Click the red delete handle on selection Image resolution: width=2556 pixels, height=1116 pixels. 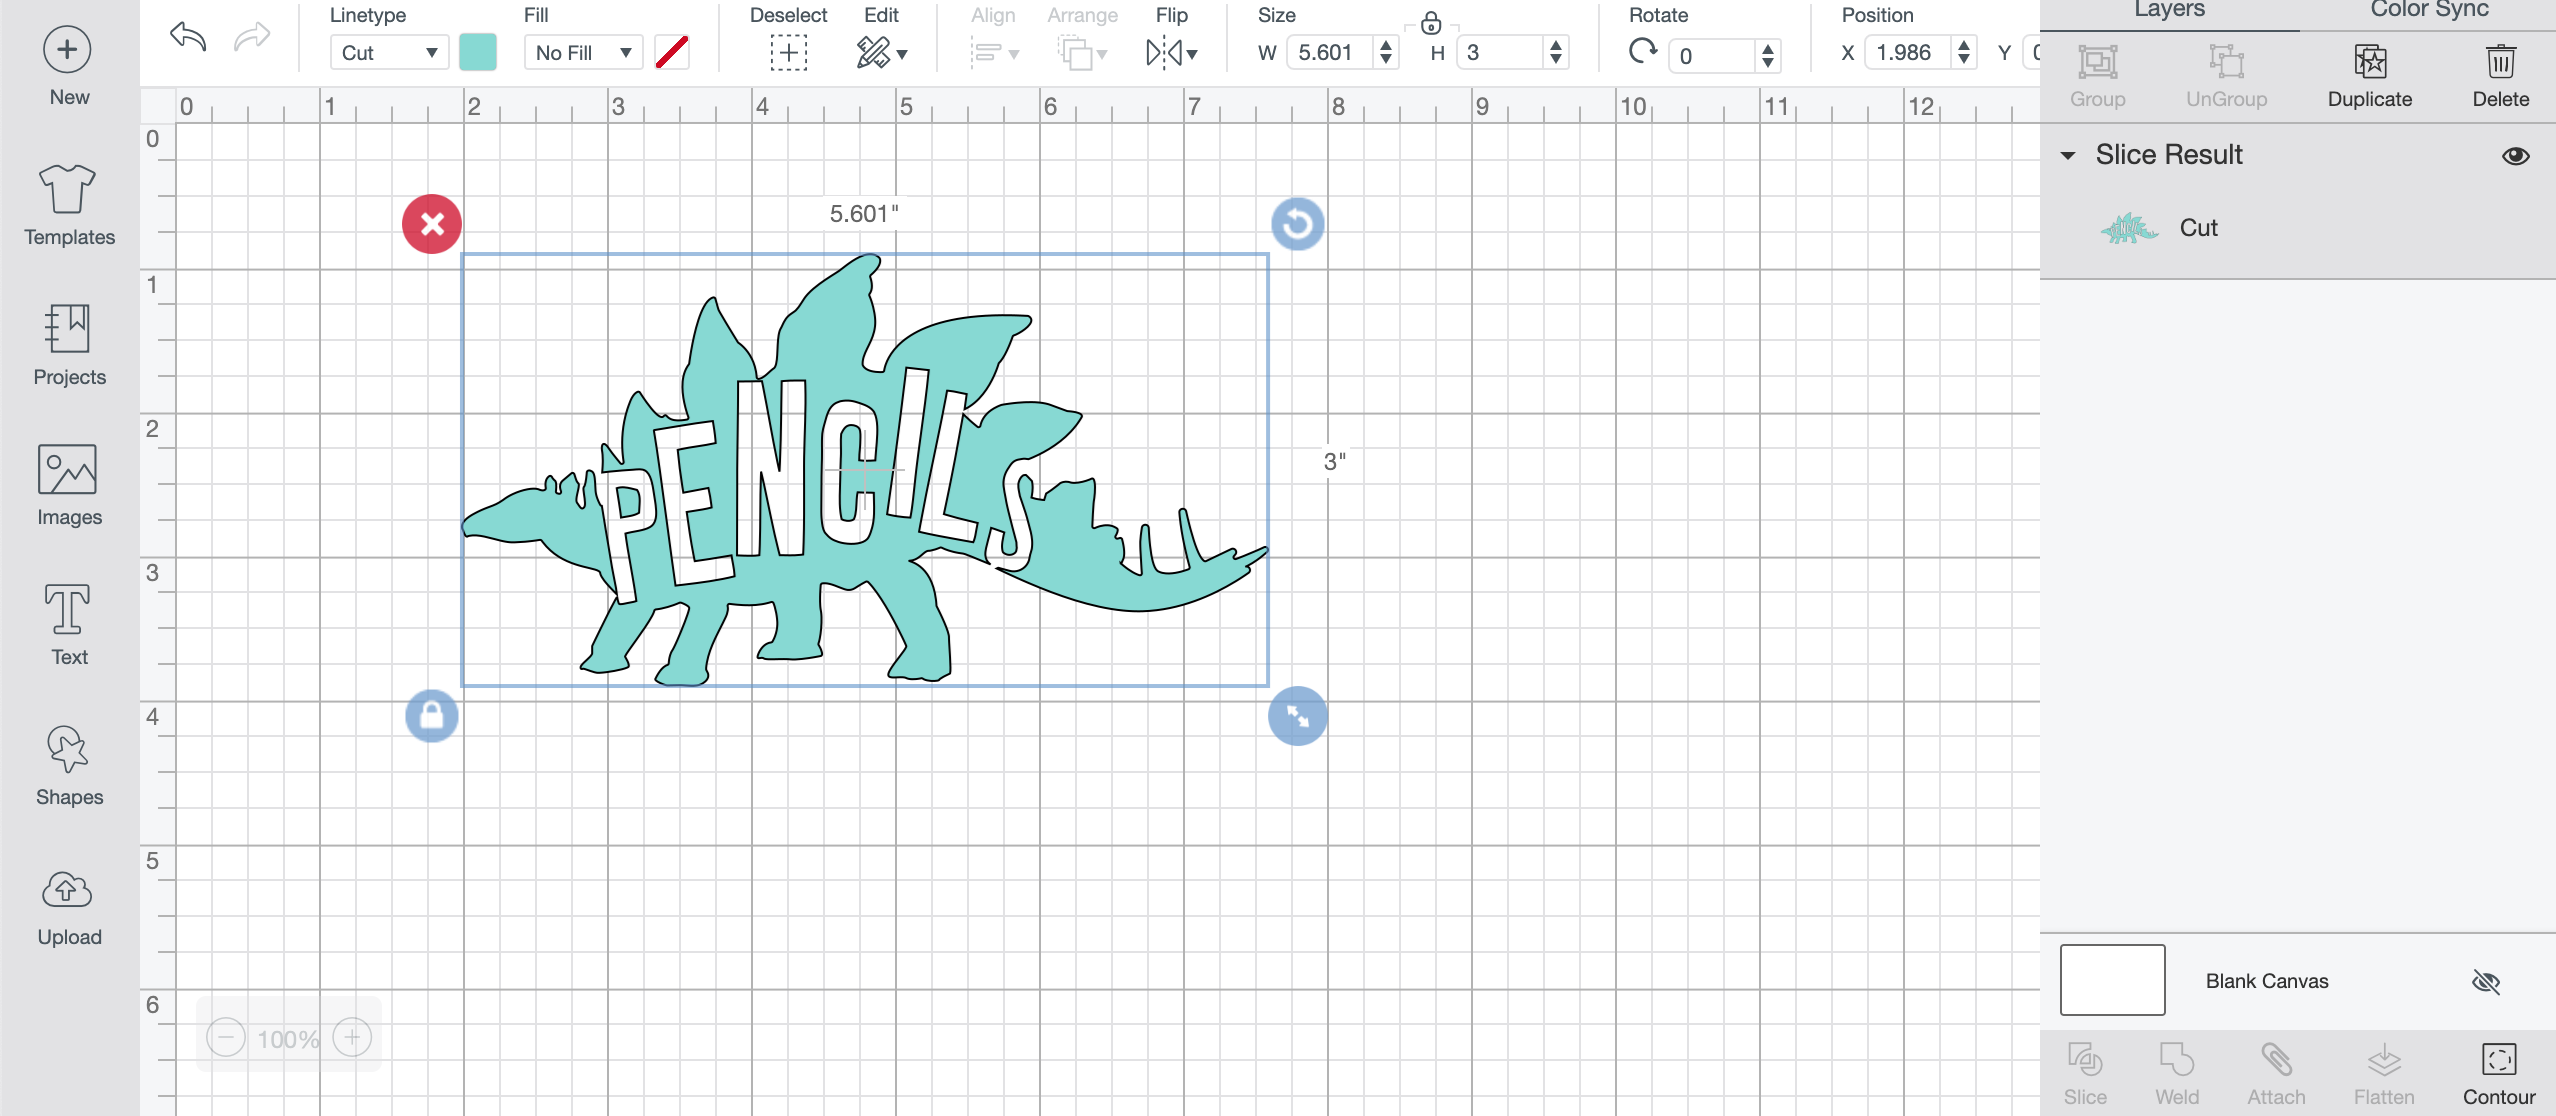[x=432, y=224]
